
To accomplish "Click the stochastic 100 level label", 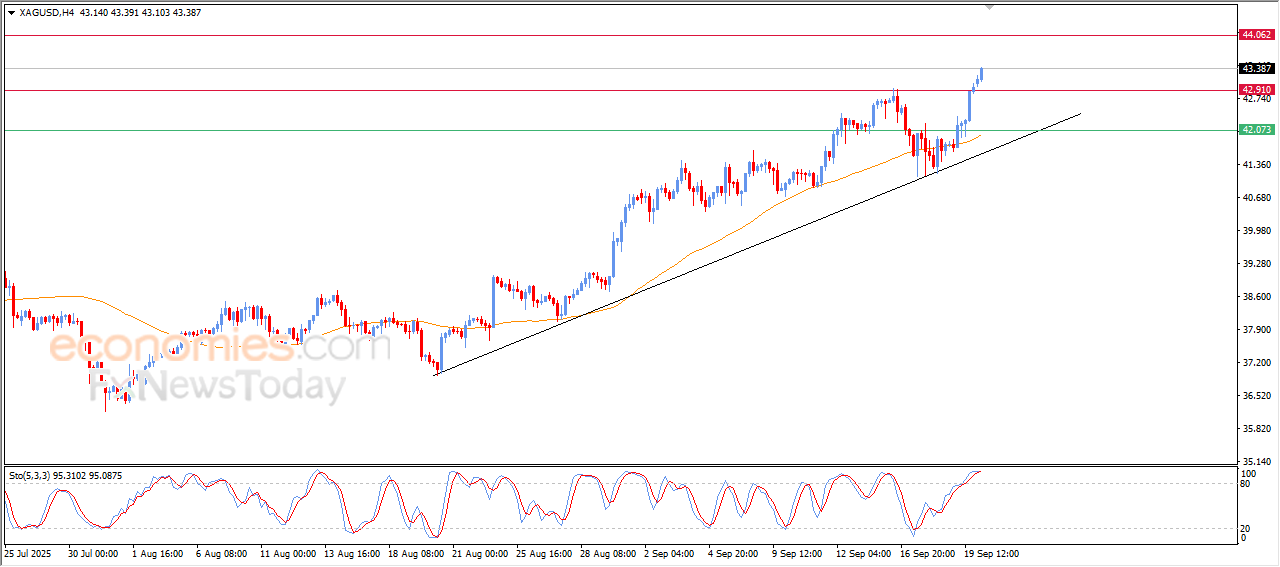I will pos(1248,473).
